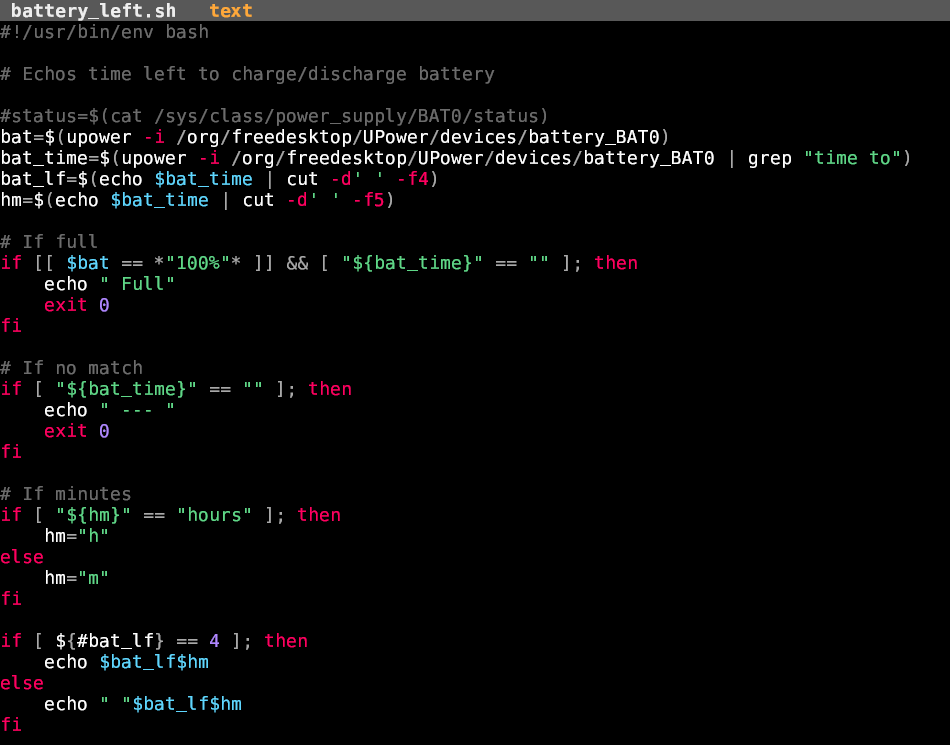Screen dimensions: 950x745
Task: Click the echo " --- " line
Action: click(x=110, y=410)
